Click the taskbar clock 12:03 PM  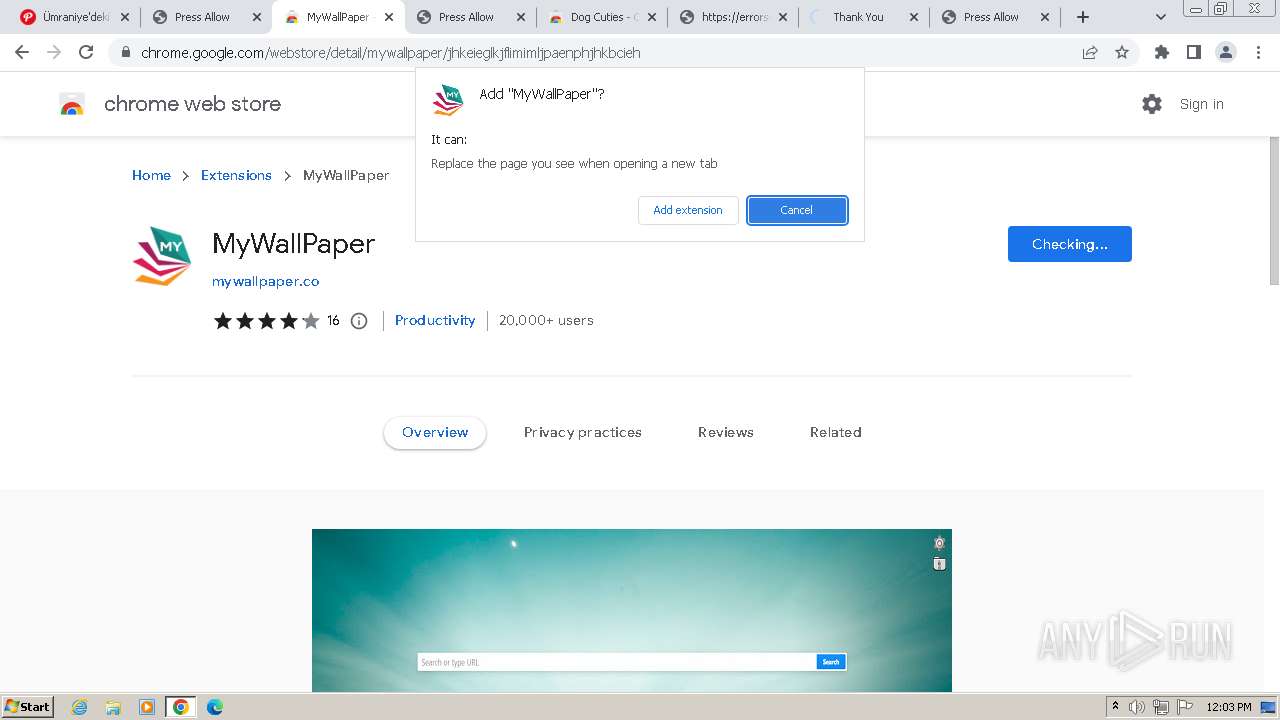[1229, 707]
